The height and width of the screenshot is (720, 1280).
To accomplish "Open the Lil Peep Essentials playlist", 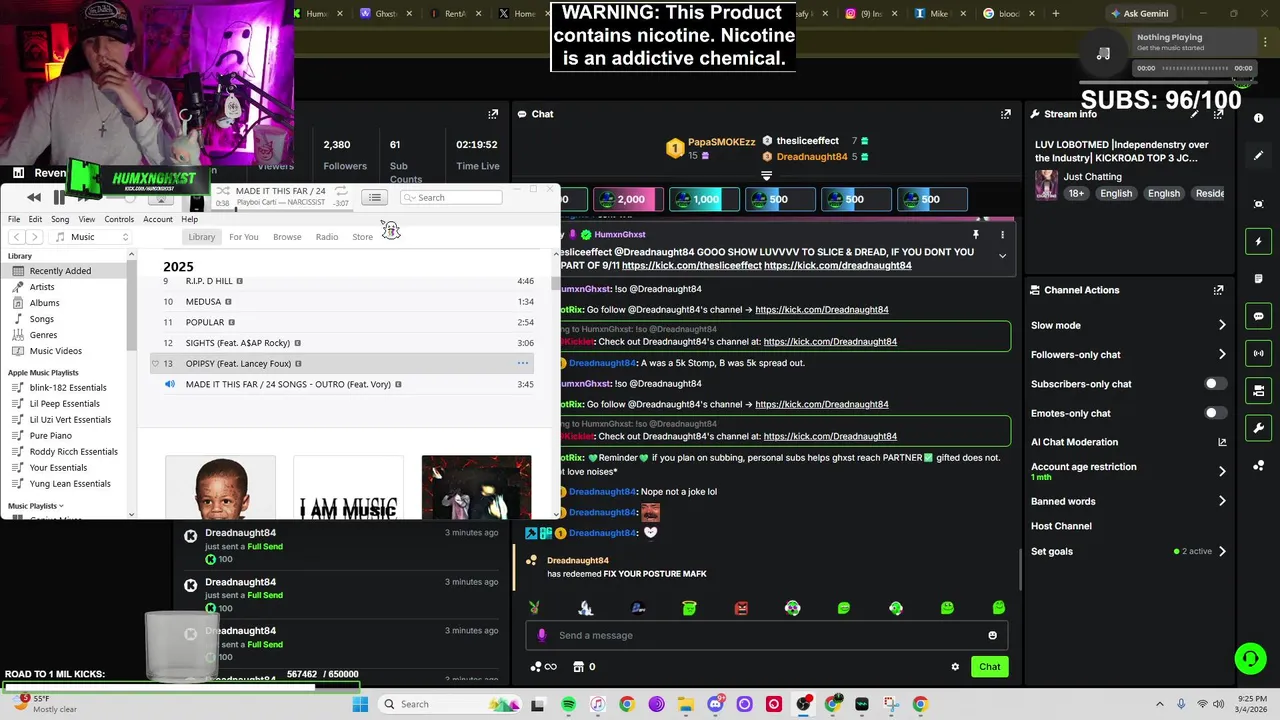I will pos(64,404).
